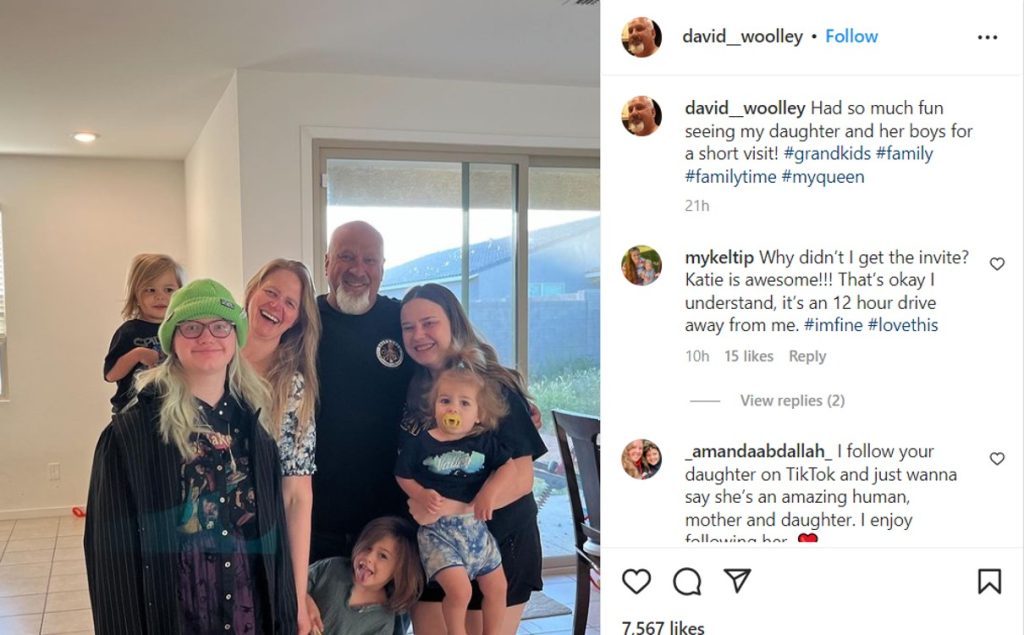Expand View replies (2) under mykeltip
This screenshot has width=1024, height=635.
(792, 400)
